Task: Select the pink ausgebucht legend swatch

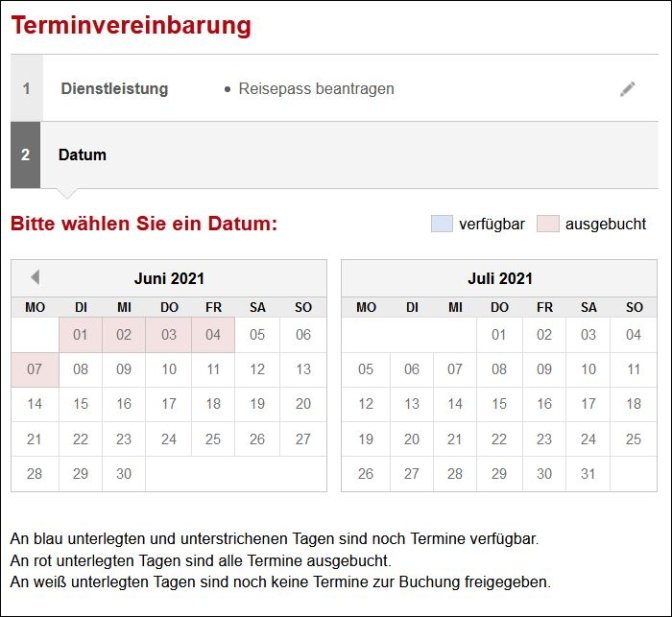Action: coord(548,224)
